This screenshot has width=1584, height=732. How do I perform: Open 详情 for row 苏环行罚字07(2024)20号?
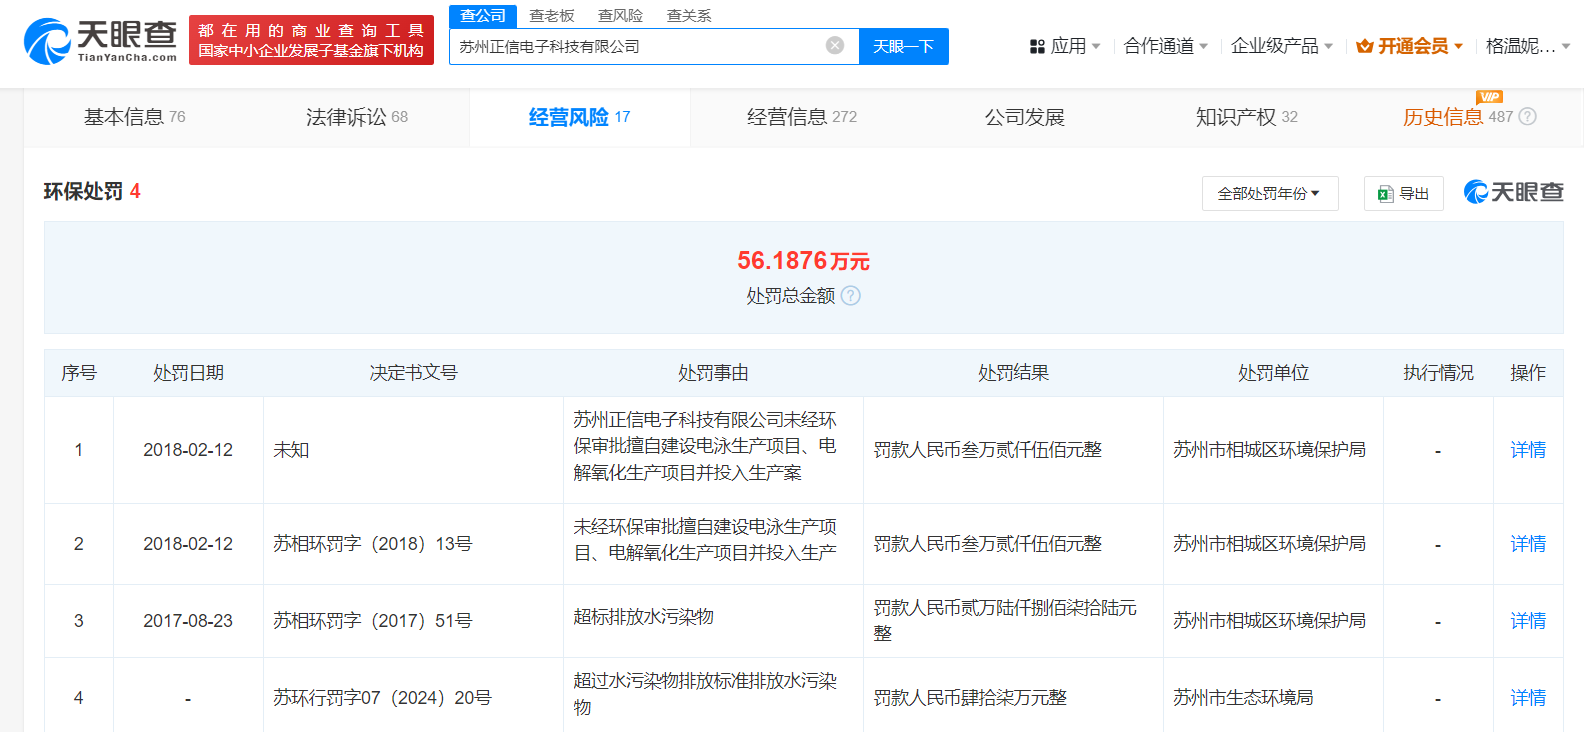[x=1528, y=698]
